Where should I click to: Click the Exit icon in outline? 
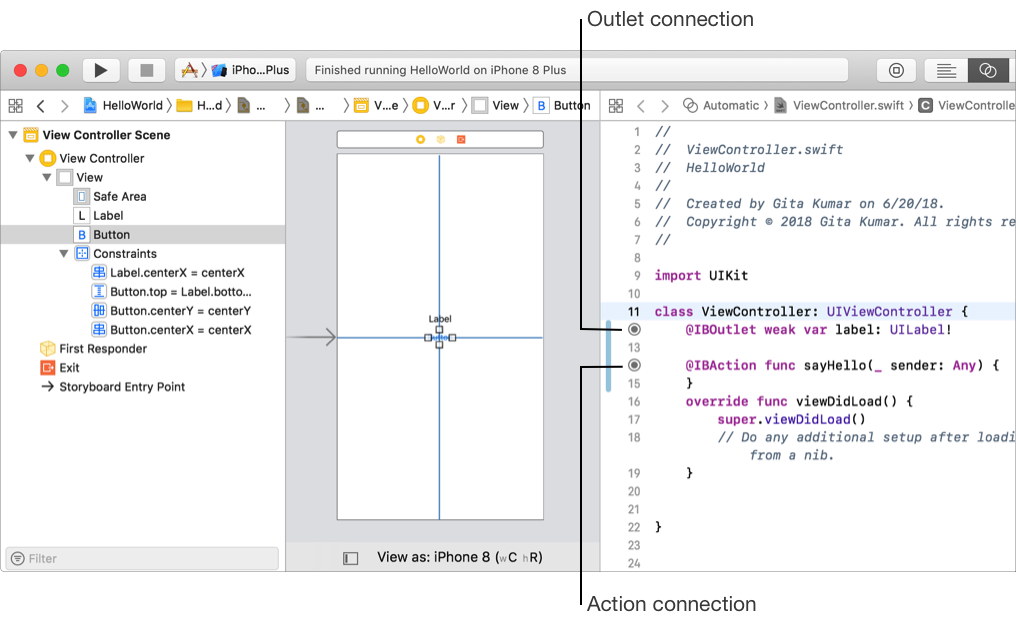[x=47, y=368]
